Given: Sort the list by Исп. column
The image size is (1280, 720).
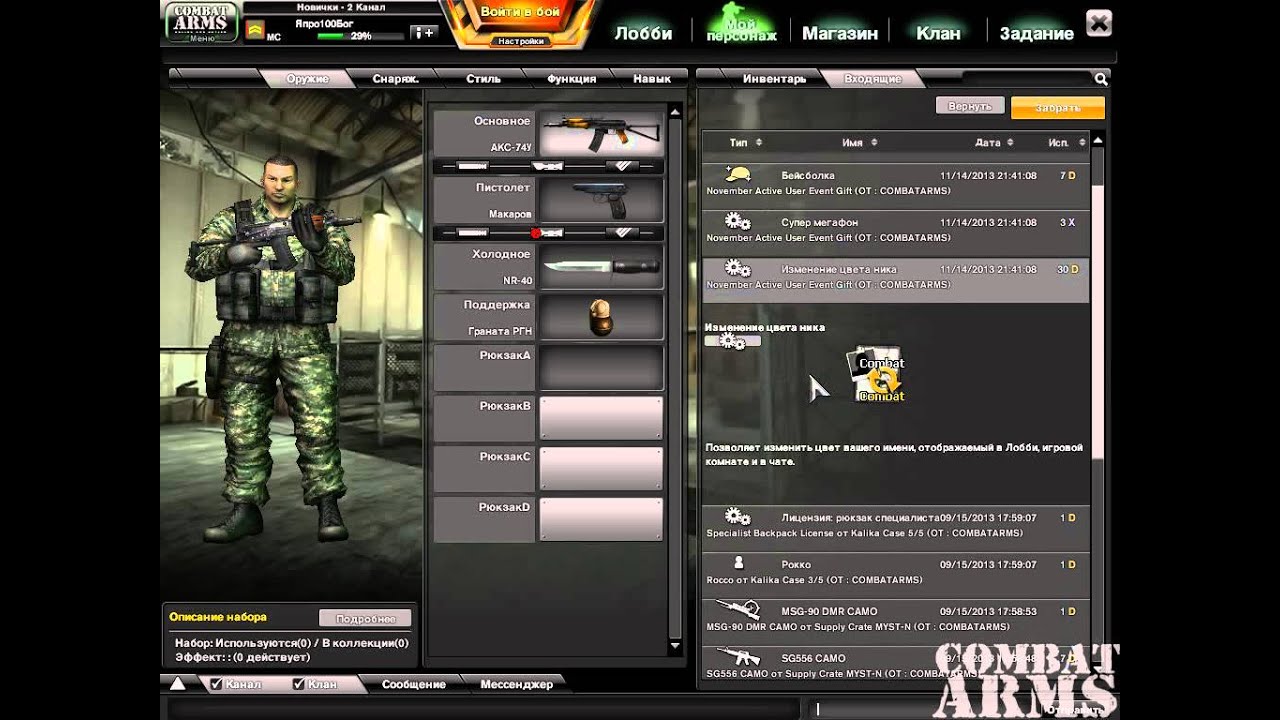Looking at the screenshot, I should (x=1066, y=143).
